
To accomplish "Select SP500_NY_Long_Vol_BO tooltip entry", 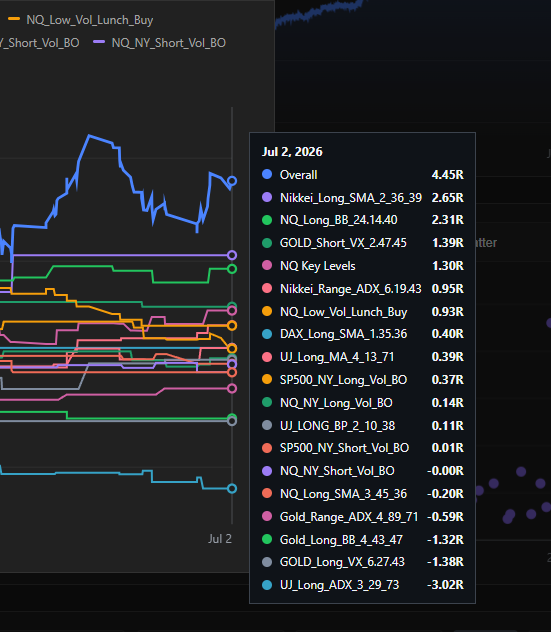I will pyautogui.click(x=343, y=380).
